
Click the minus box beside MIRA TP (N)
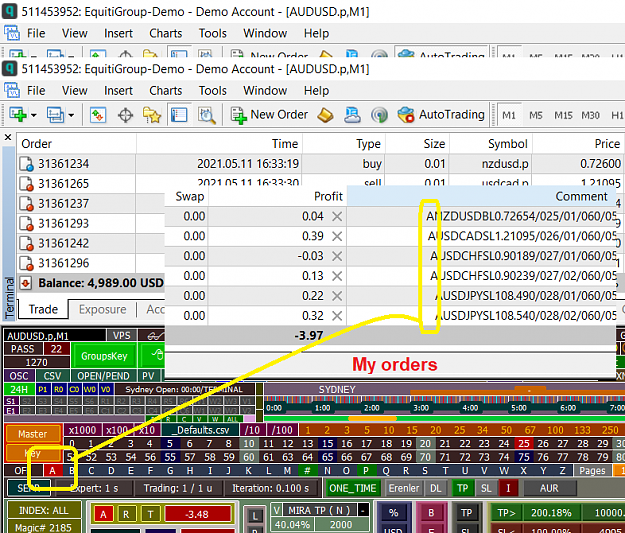(364, 510)
